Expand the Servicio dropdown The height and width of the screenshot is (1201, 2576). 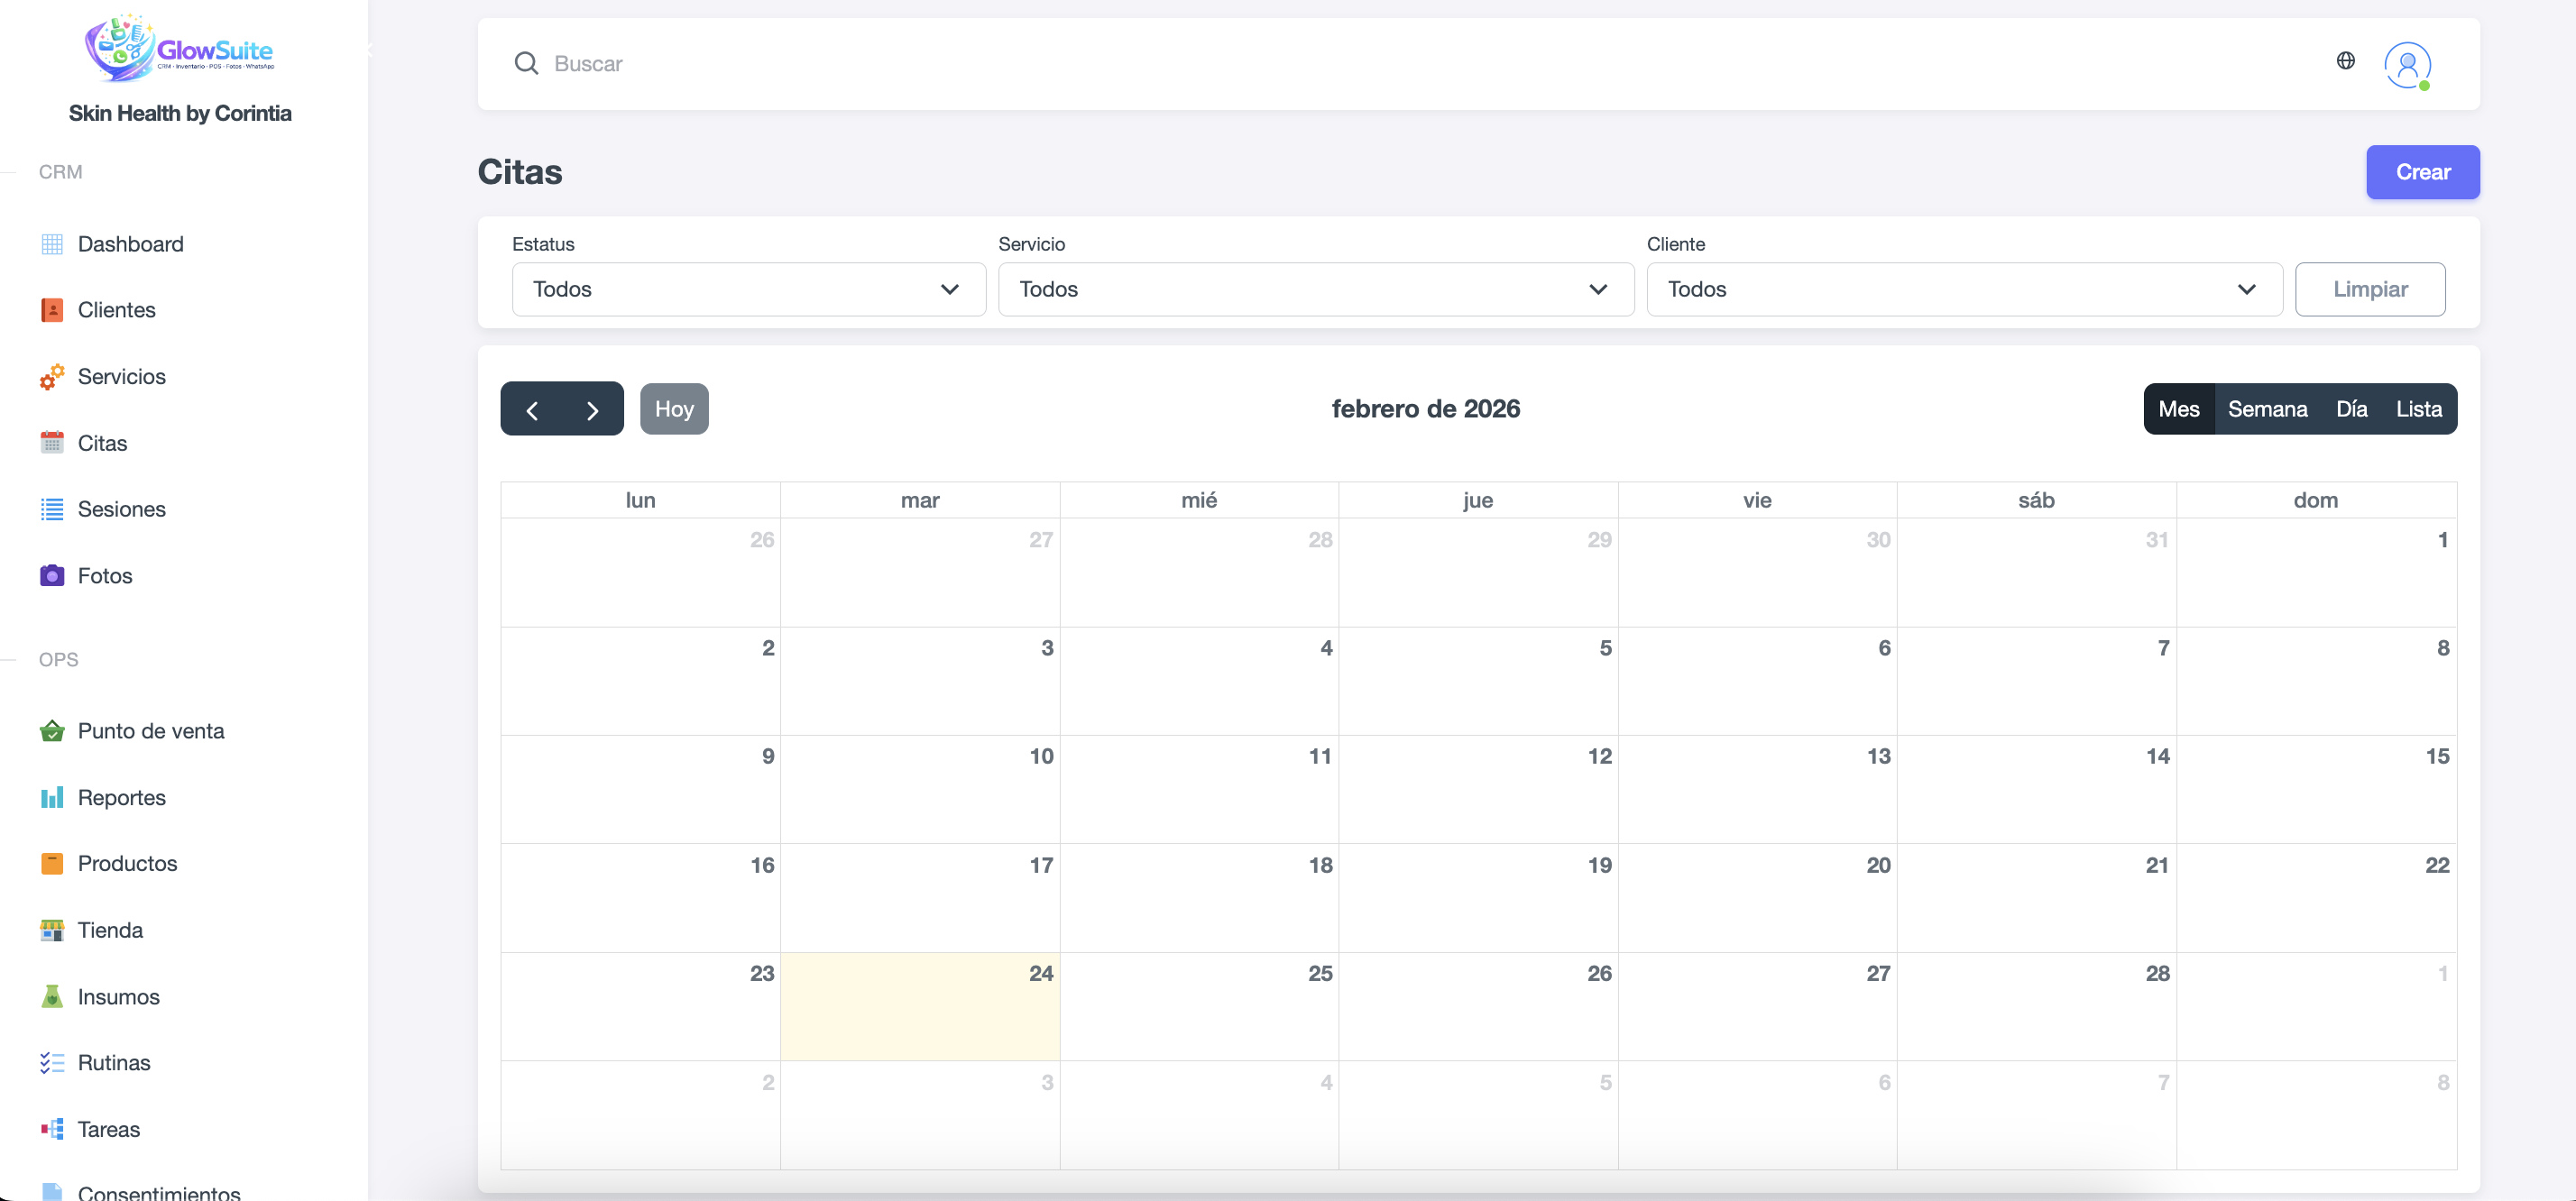pyautogui.click(x=1315, y=289)
